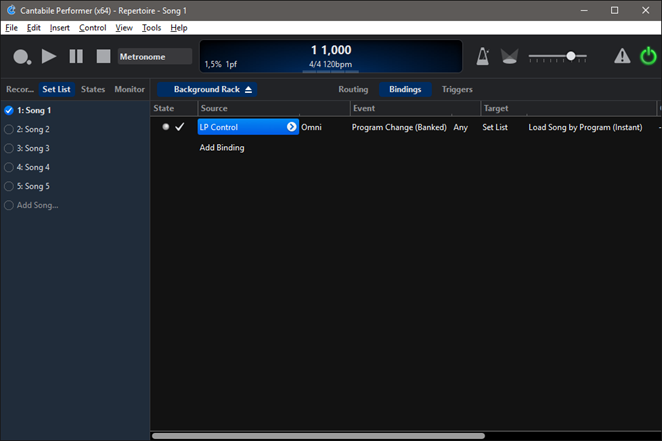662x441 pixels.
Task: Click the time display showing 1 1,000
Action: 331,50
